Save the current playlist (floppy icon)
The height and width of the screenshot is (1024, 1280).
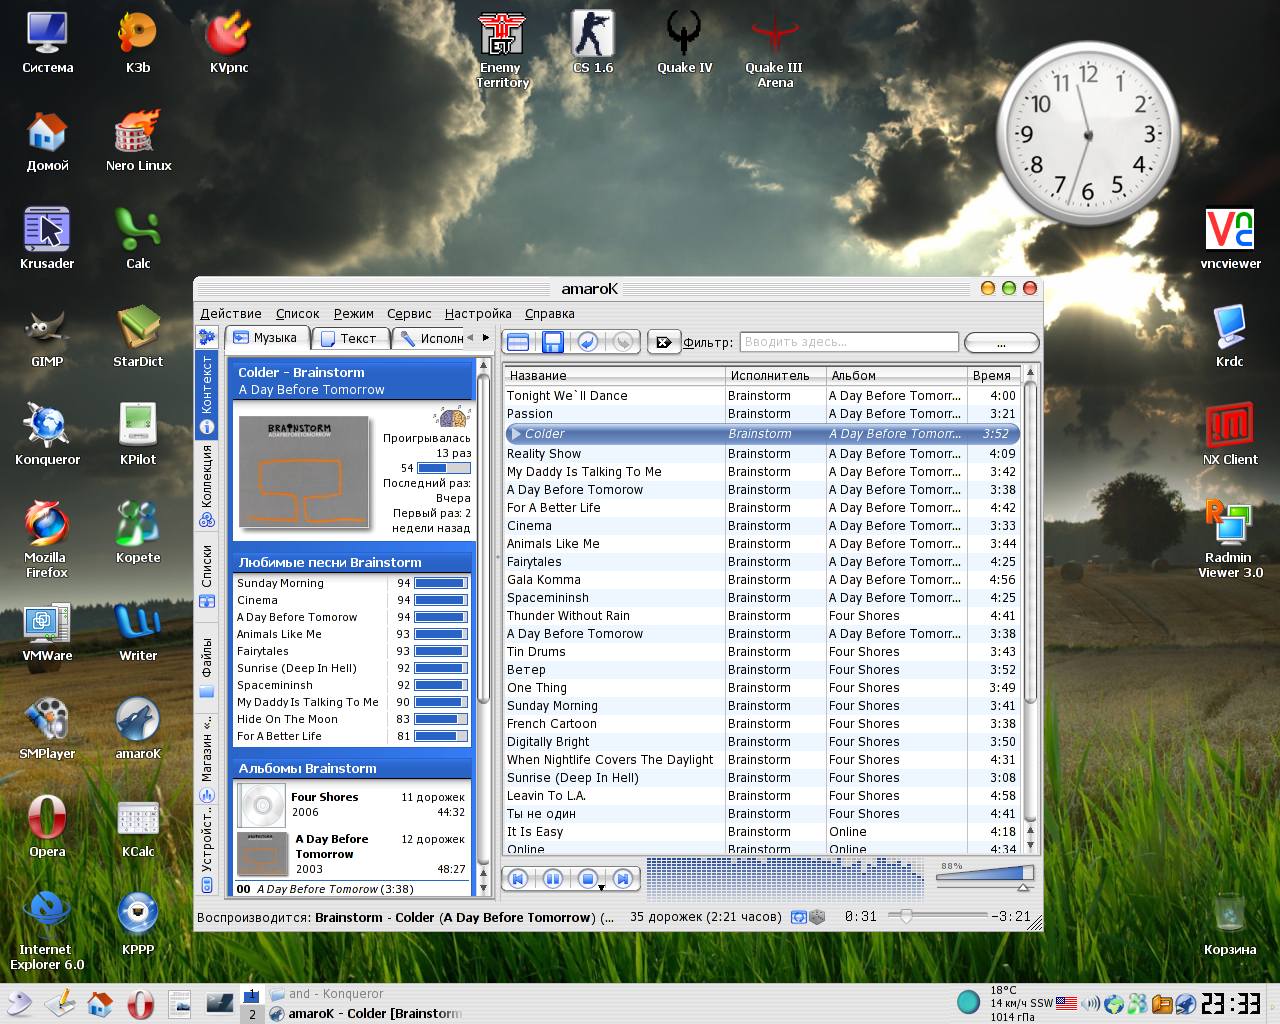[x=552, y=342]
